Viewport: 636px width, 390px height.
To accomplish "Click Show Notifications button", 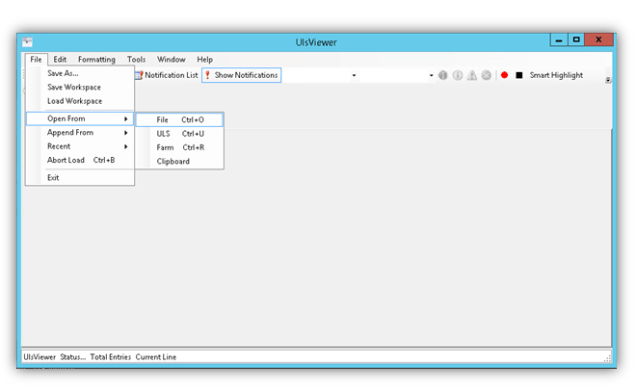I will [x=241, y=75].
